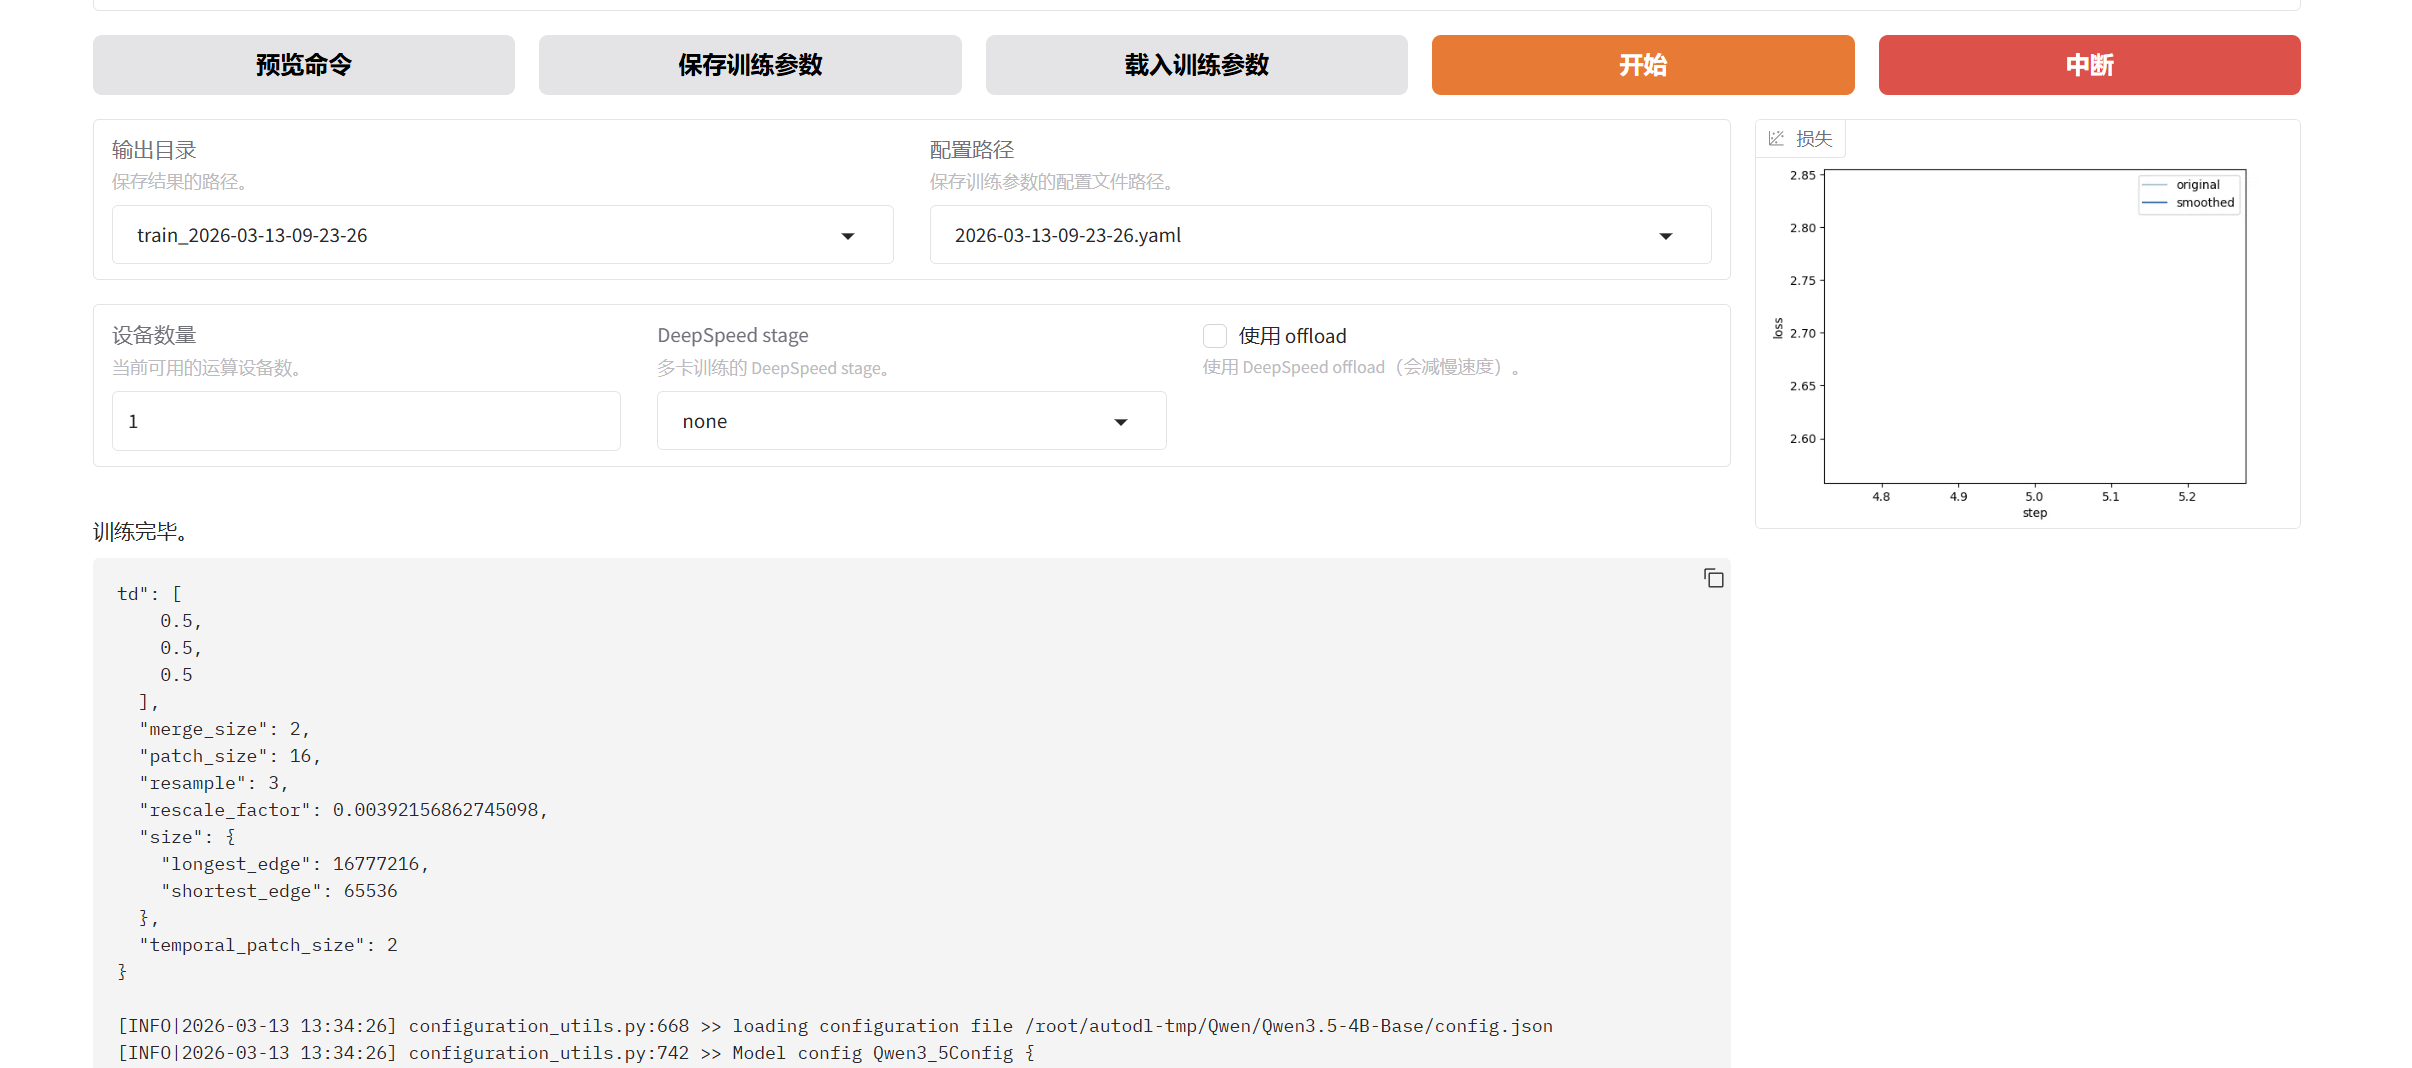The image size is (2412, 1068).
Task: Click the train_2026-03-13-09-23-26 output directory field
Action: [x=502, y=235]
